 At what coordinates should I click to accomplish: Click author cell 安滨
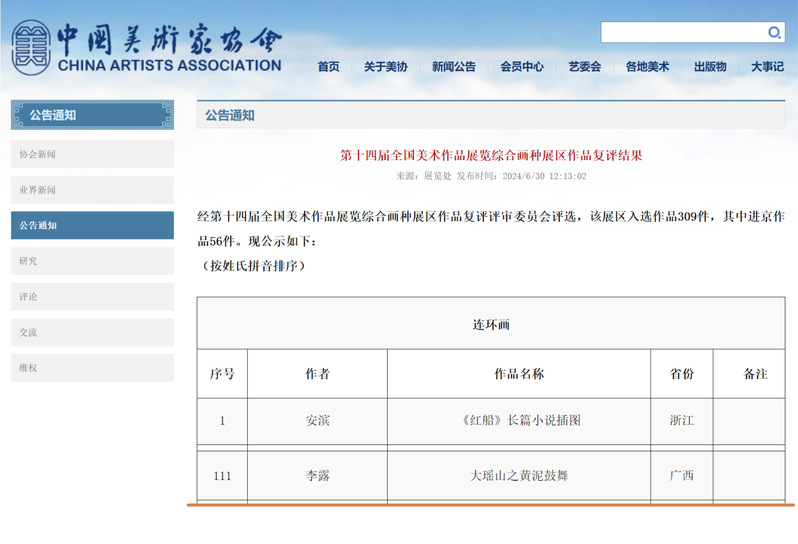(318, 420)
